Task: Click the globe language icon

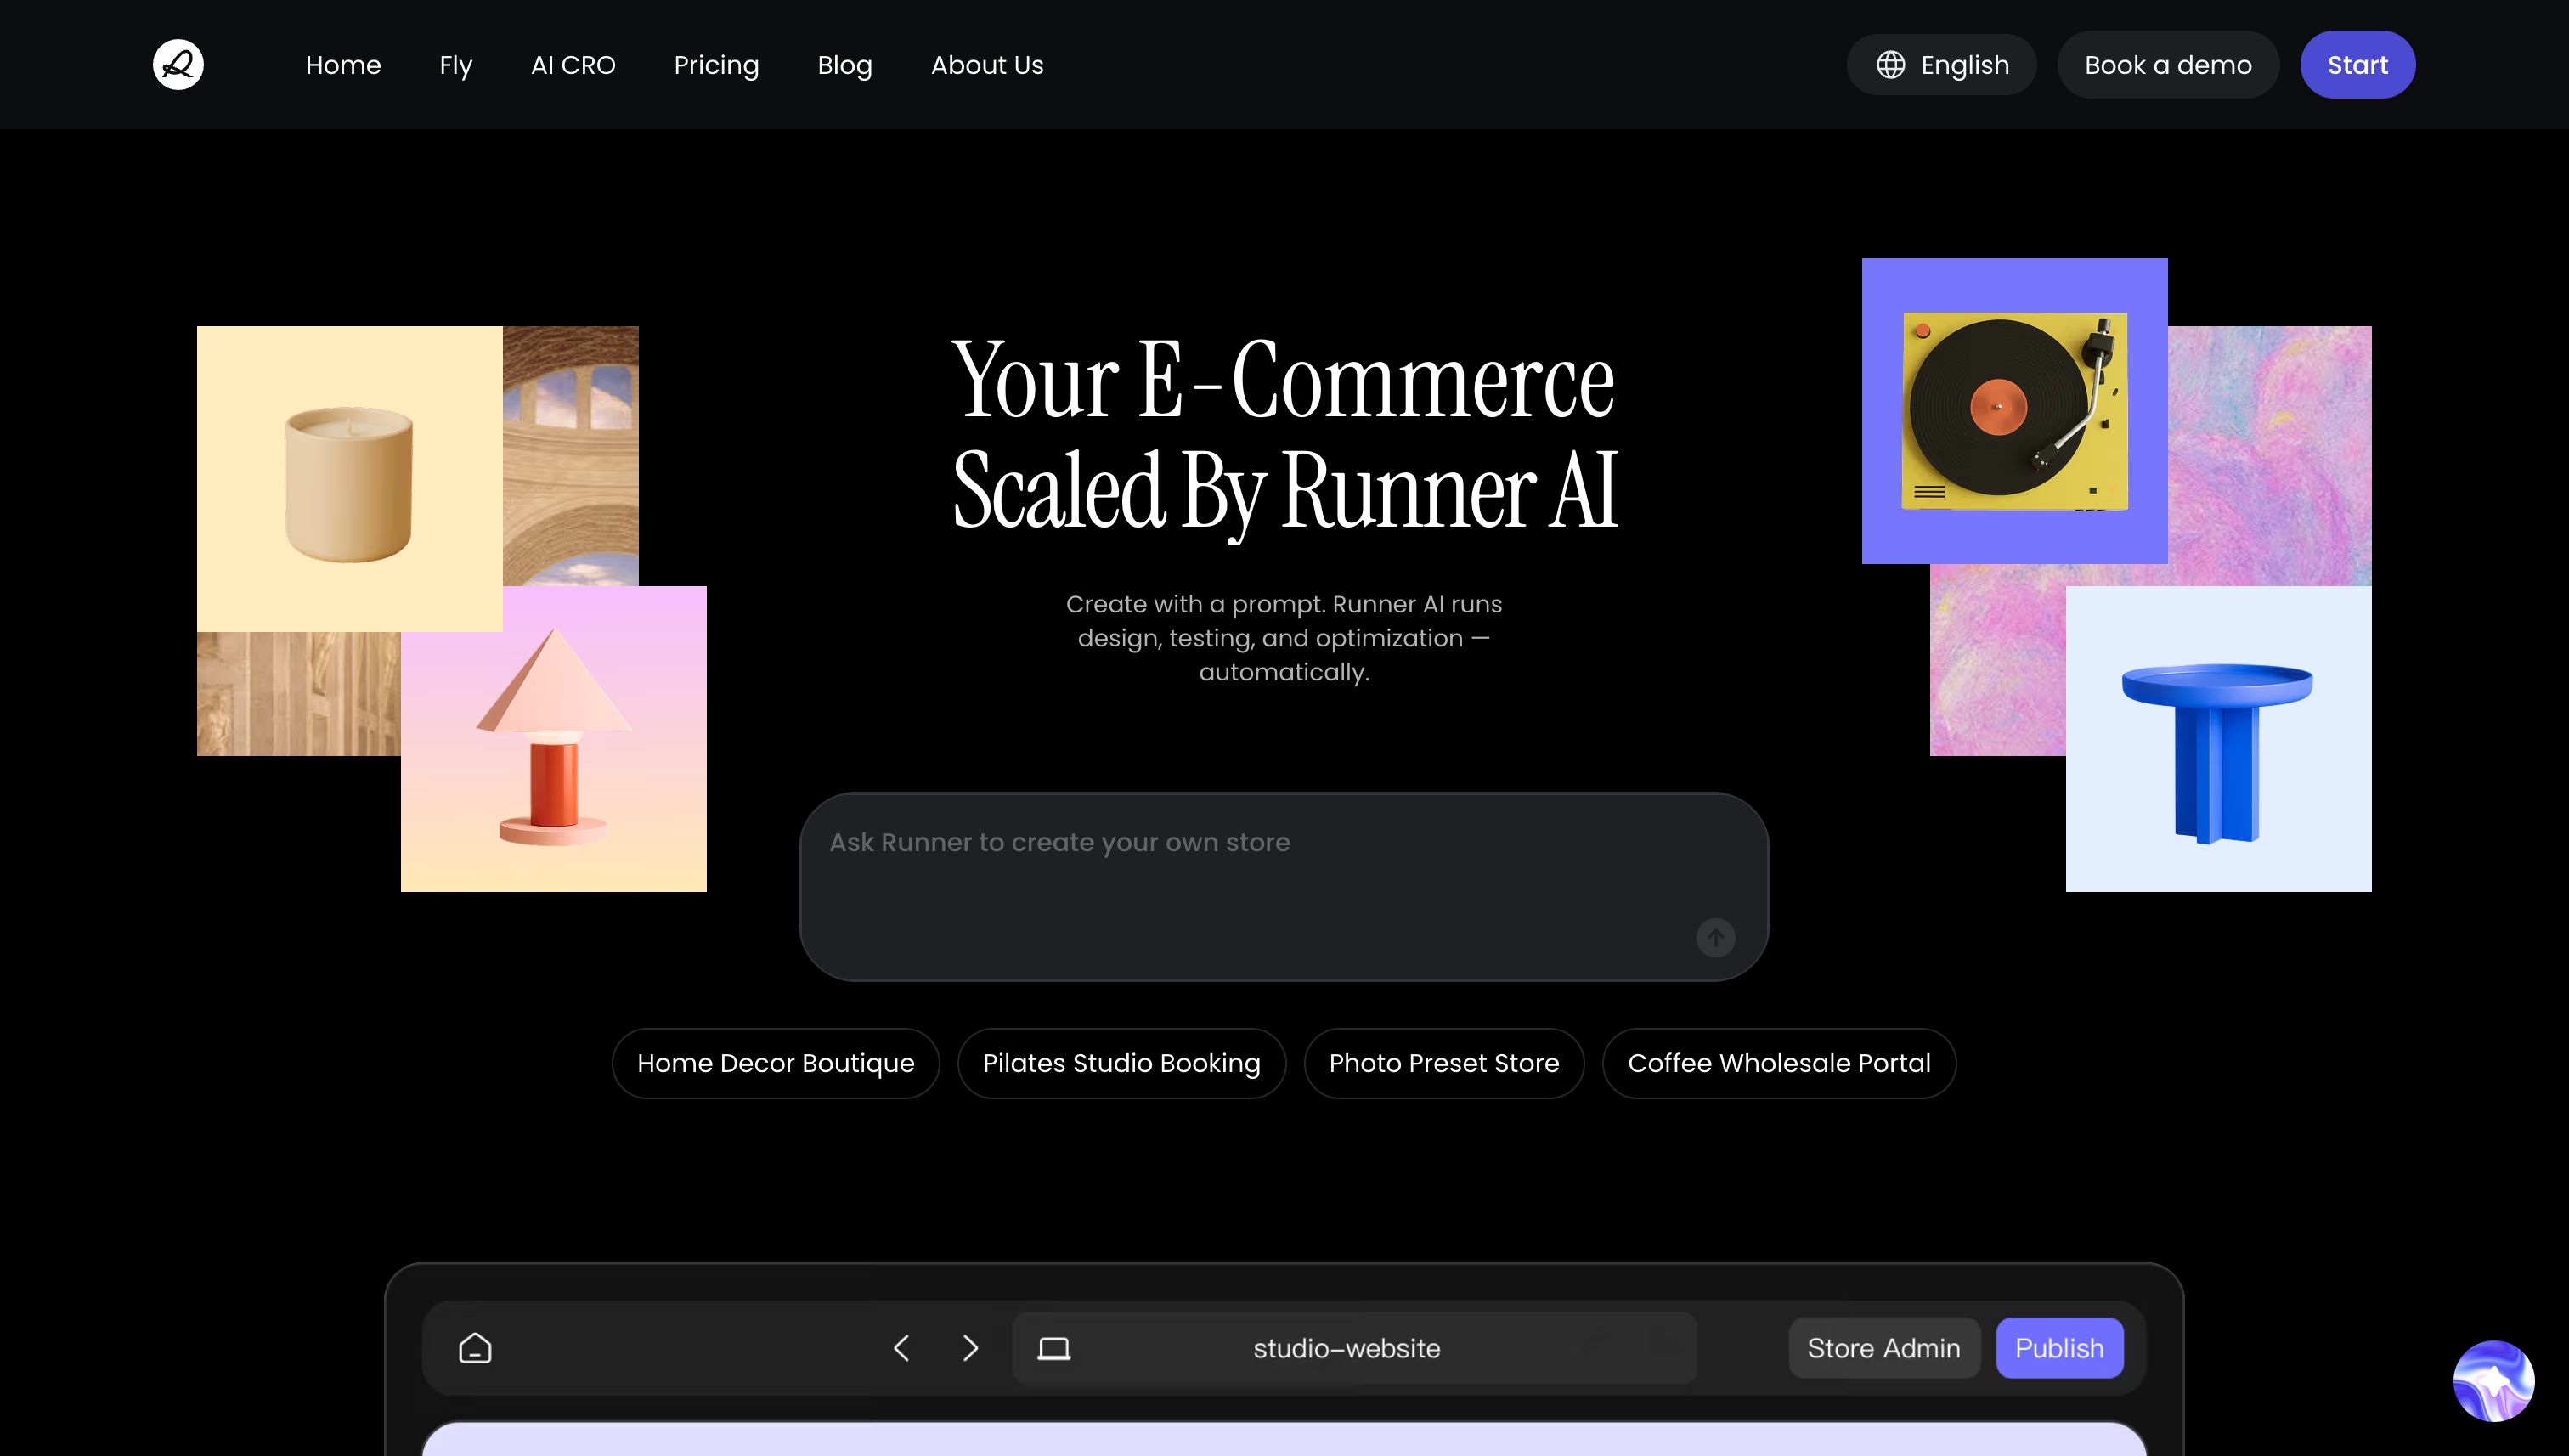Action: pos(1890,65)
